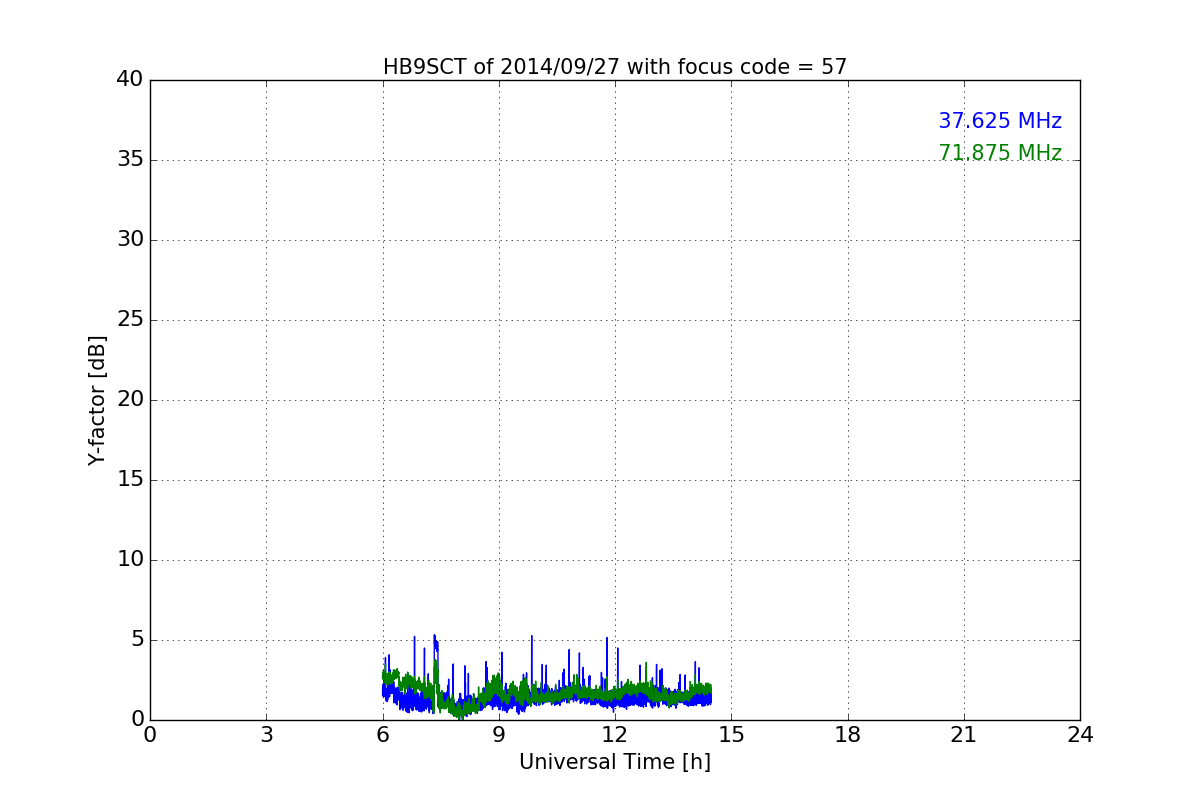Click the x-axis tick label '9'
This screenshot has width=1200, height=800.
499,735
